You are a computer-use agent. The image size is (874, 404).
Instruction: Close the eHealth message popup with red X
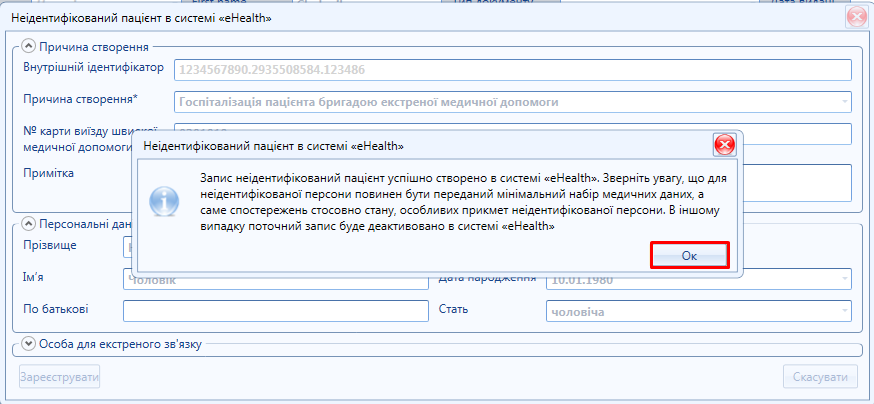[724, 146]
